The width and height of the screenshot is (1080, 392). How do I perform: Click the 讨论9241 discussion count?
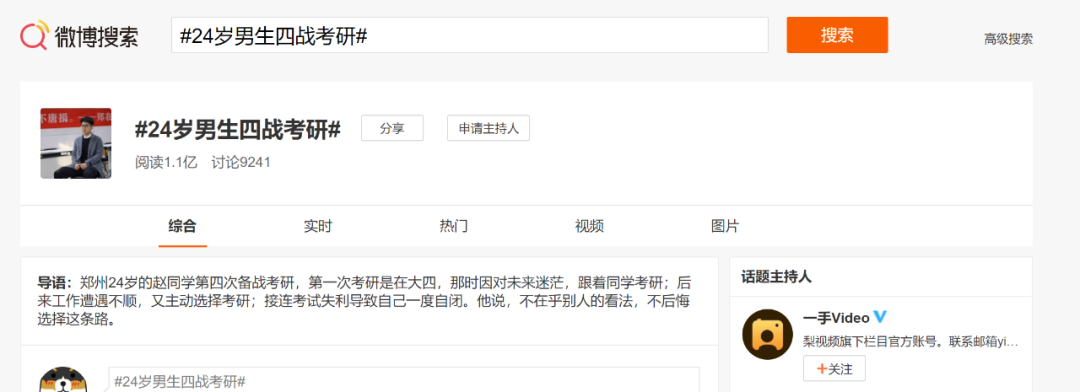pyautogui.click(x=241, y=162)
